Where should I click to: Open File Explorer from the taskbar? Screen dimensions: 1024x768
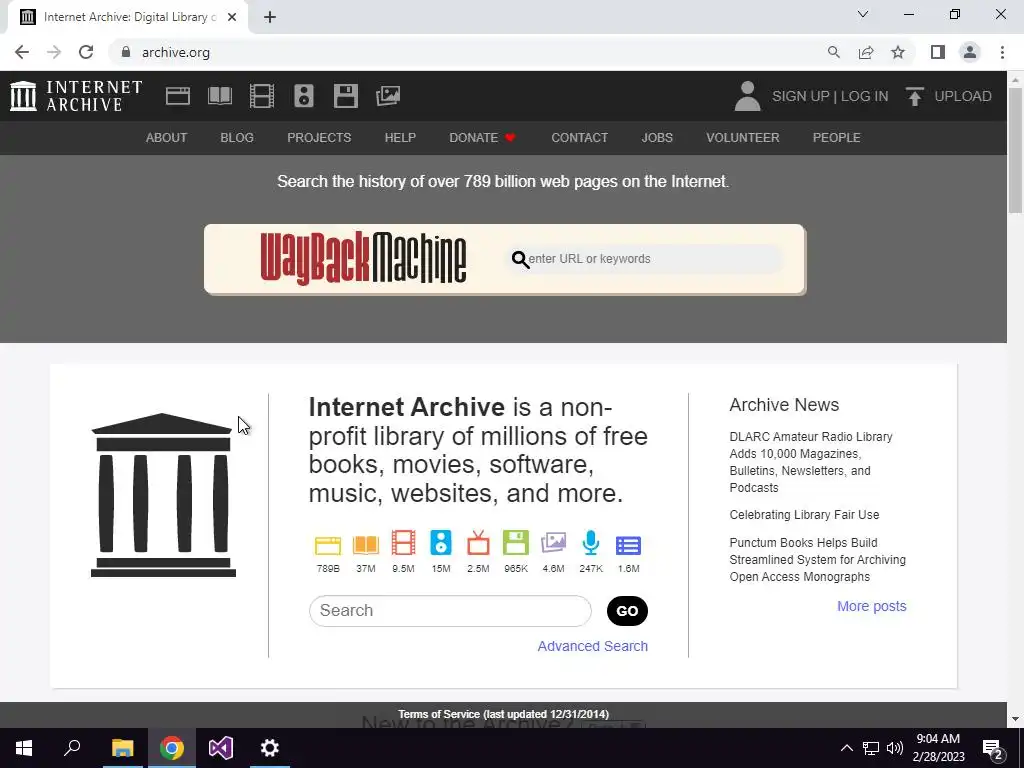[x=122, y=748]
